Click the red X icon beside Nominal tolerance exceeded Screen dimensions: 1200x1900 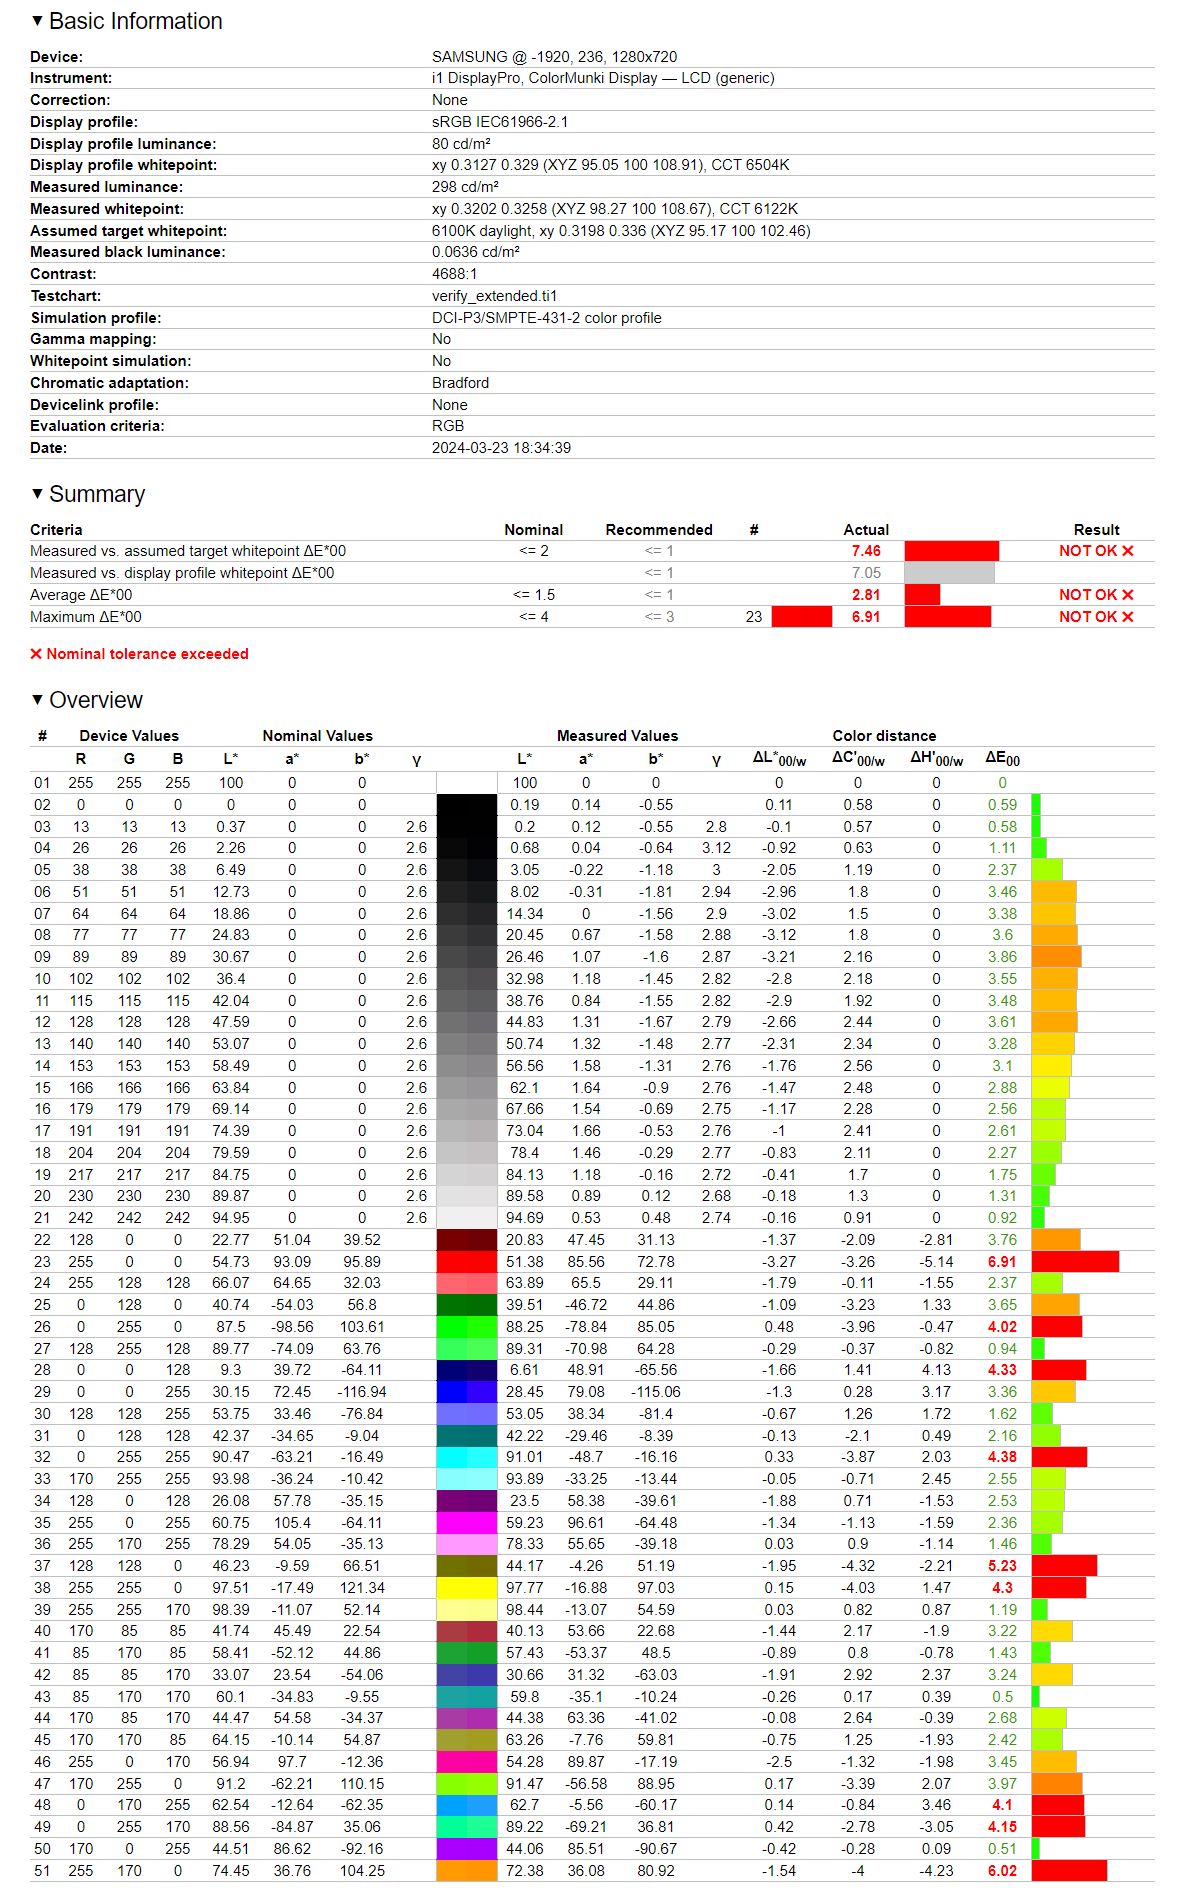pos(36,654)
